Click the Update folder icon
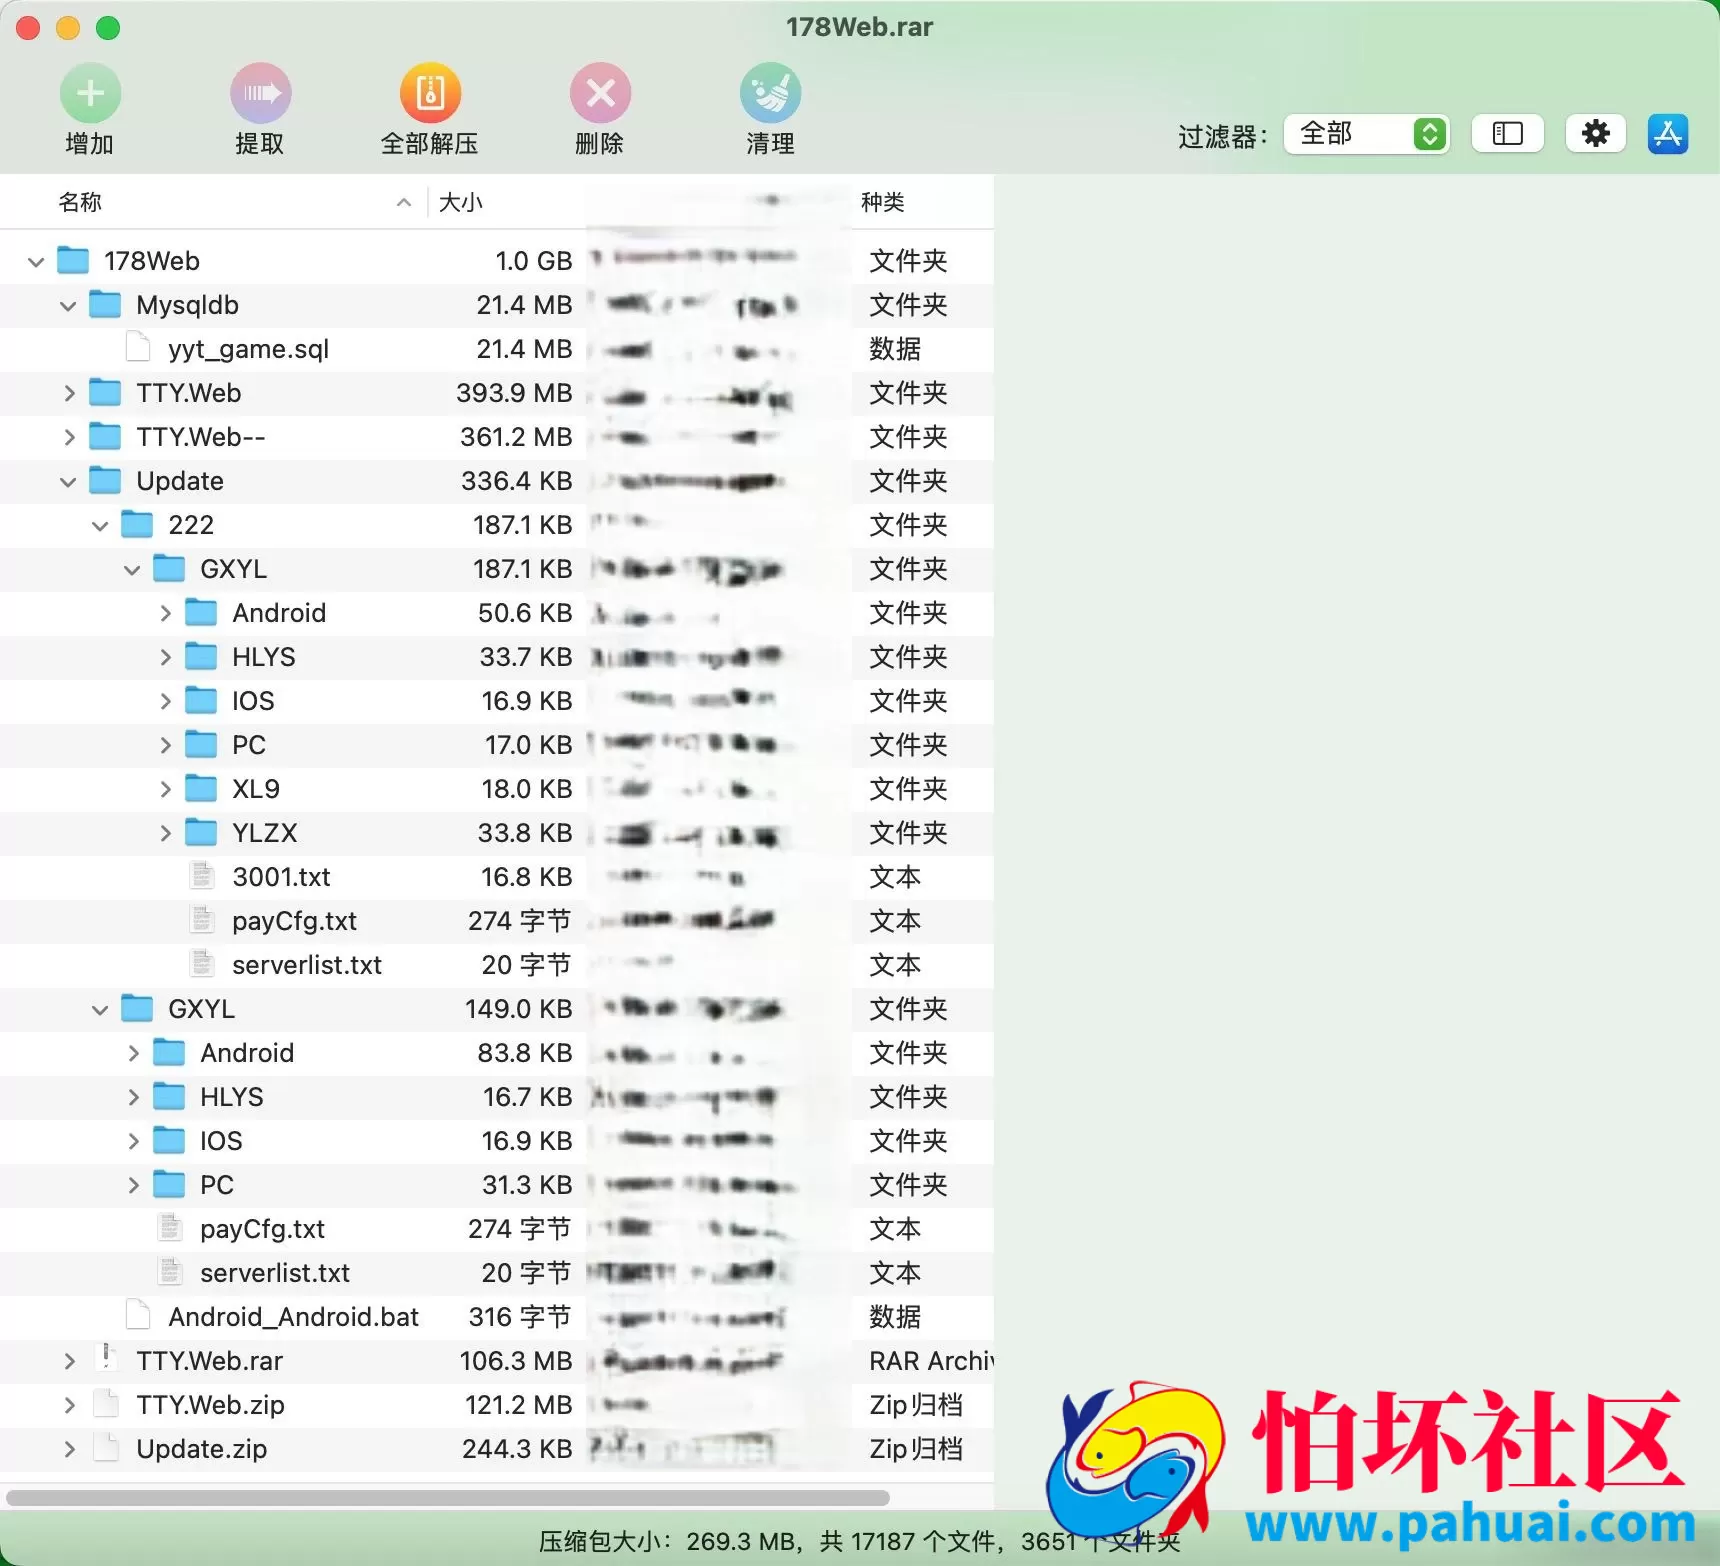1720x1566 pixels. pyautogui.click(x=105, y=480)
